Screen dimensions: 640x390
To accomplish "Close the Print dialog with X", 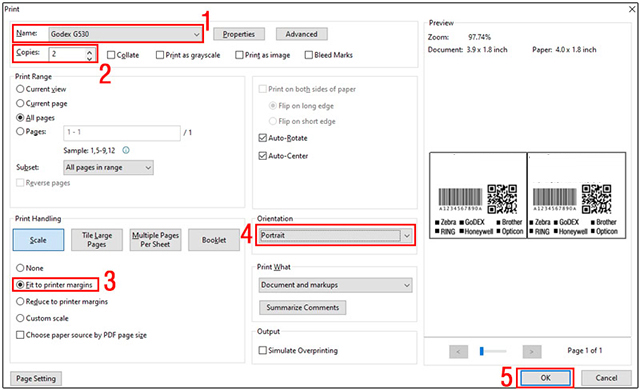I will [x=632, y=9].
